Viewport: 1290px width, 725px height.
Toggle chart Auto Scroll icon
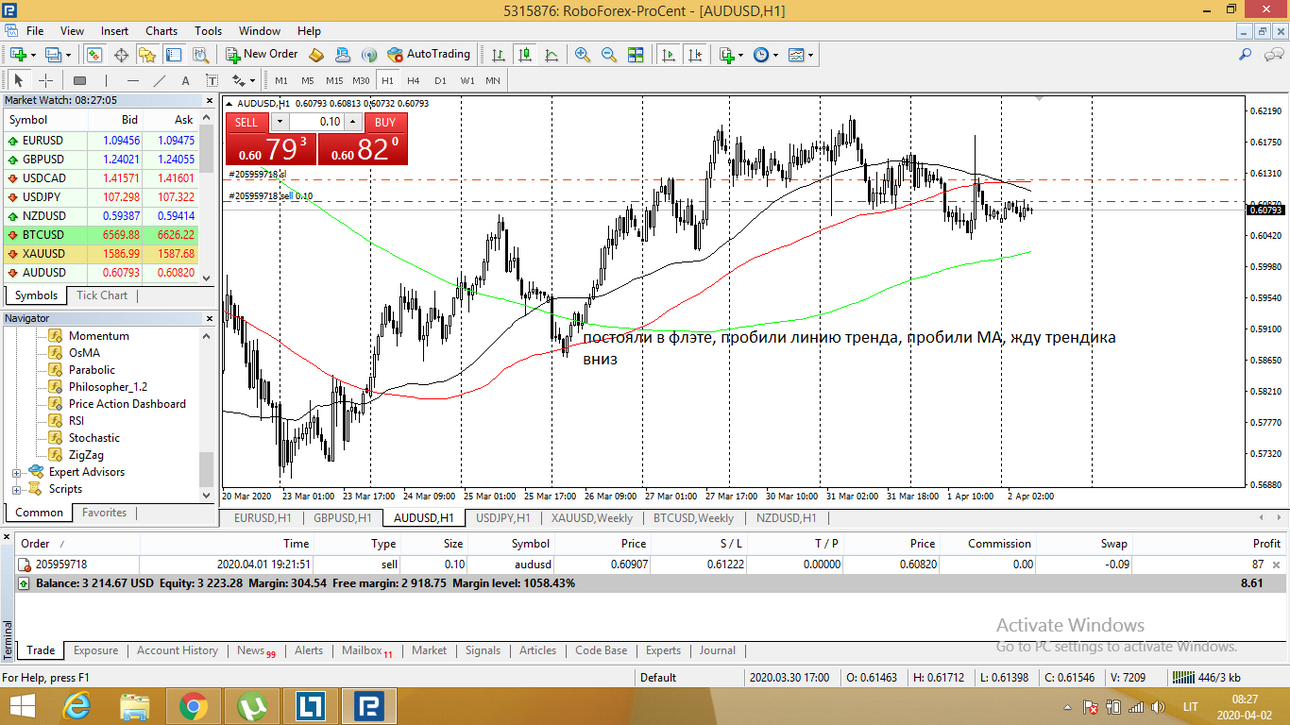click(x=668, y=54)
